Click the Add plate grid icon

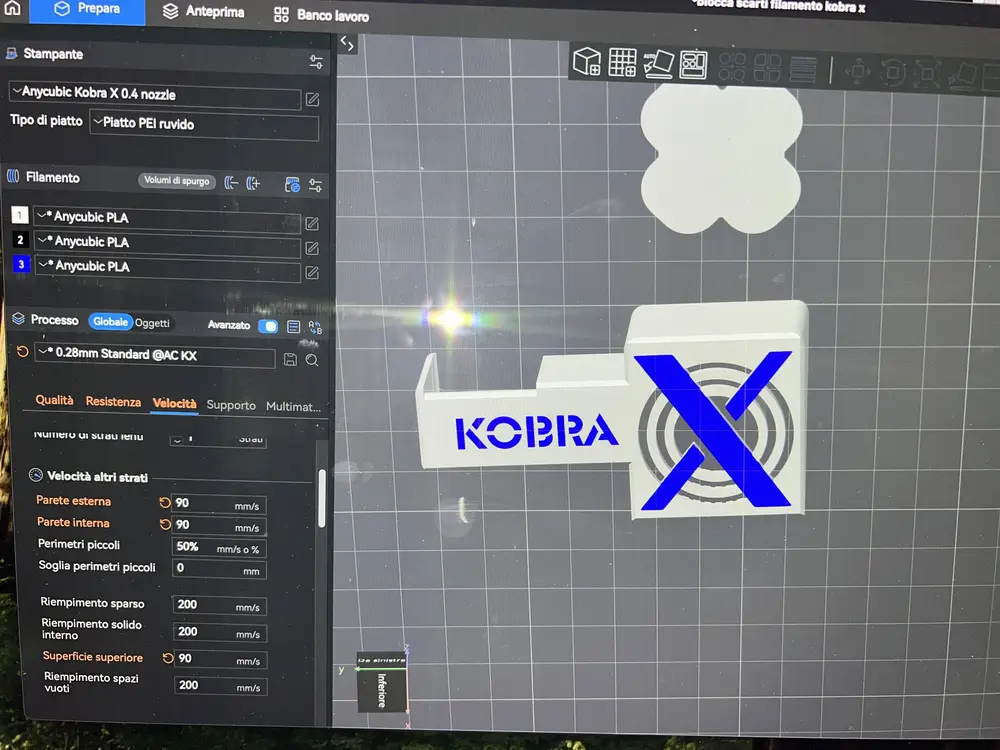622,62
